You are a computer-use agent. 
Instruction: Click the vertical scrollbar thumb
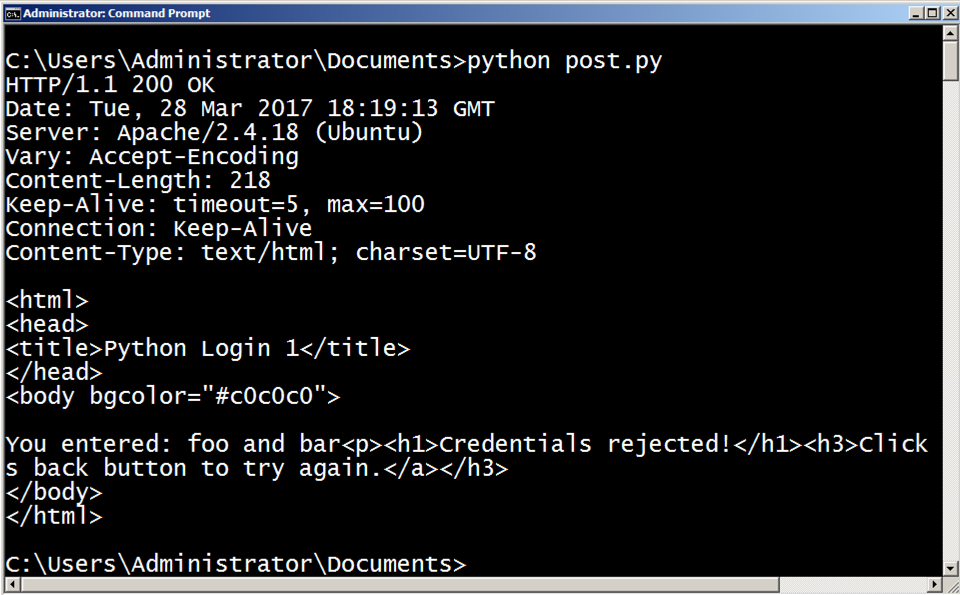click(x=951, y=62)
